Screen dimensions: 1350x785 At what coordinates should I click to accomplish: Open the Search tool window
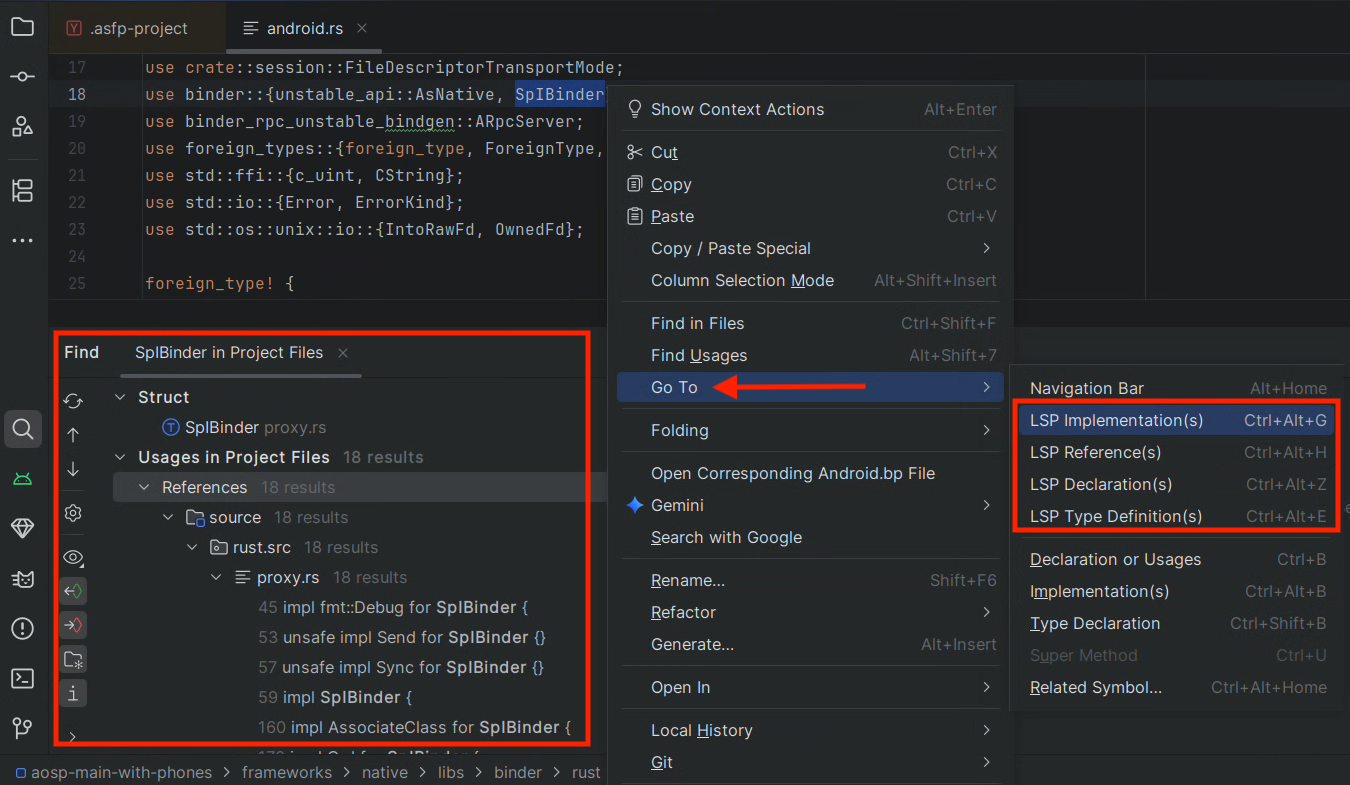pyautogui.click(x=22, y=429)
